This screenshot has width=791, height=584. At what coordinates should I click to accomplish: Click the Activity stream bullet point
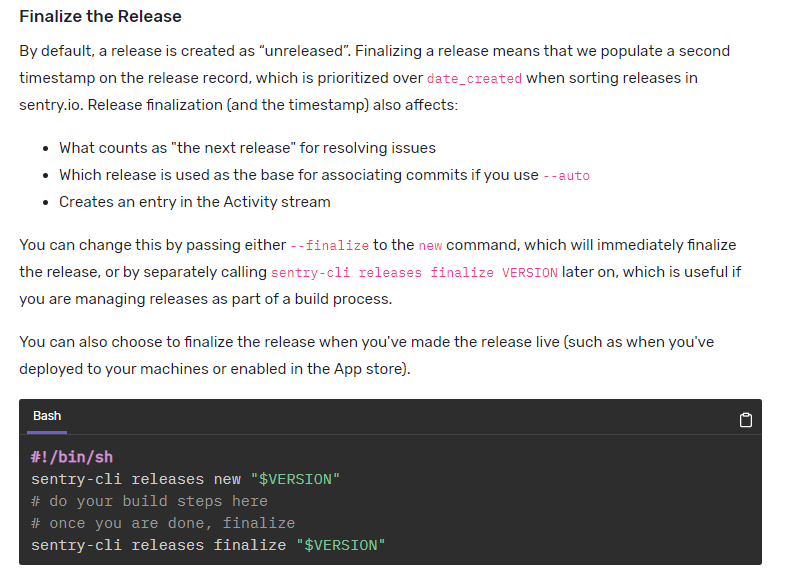(x=194, y=202)
